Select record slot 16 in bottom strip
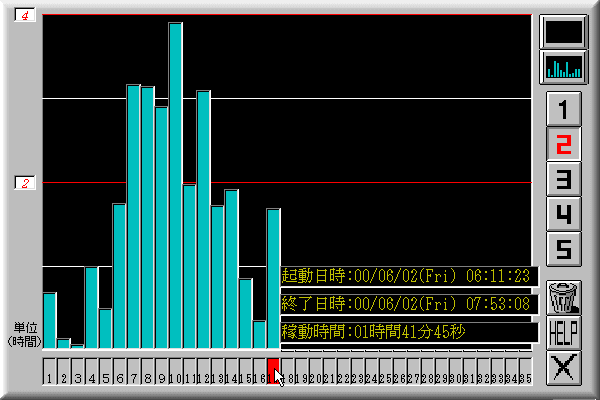Screen dimensions: 600x400 259,371
